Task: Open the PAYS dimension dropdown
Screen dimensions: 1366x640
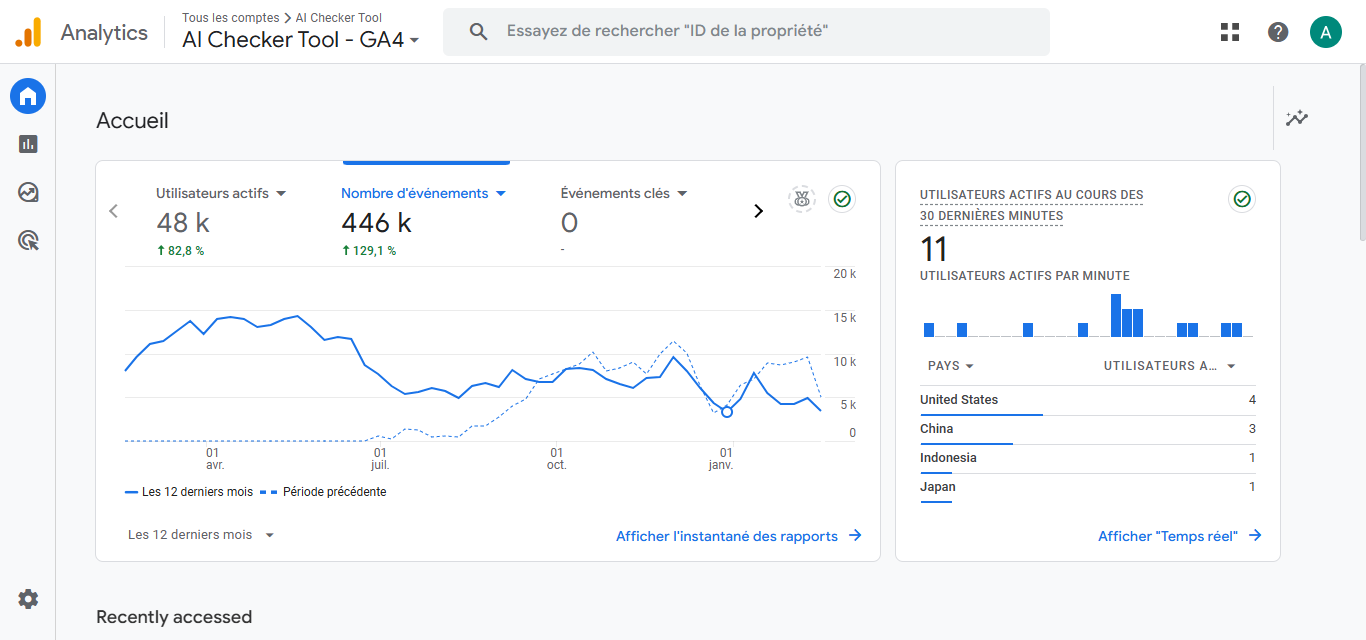Action: 951,366
